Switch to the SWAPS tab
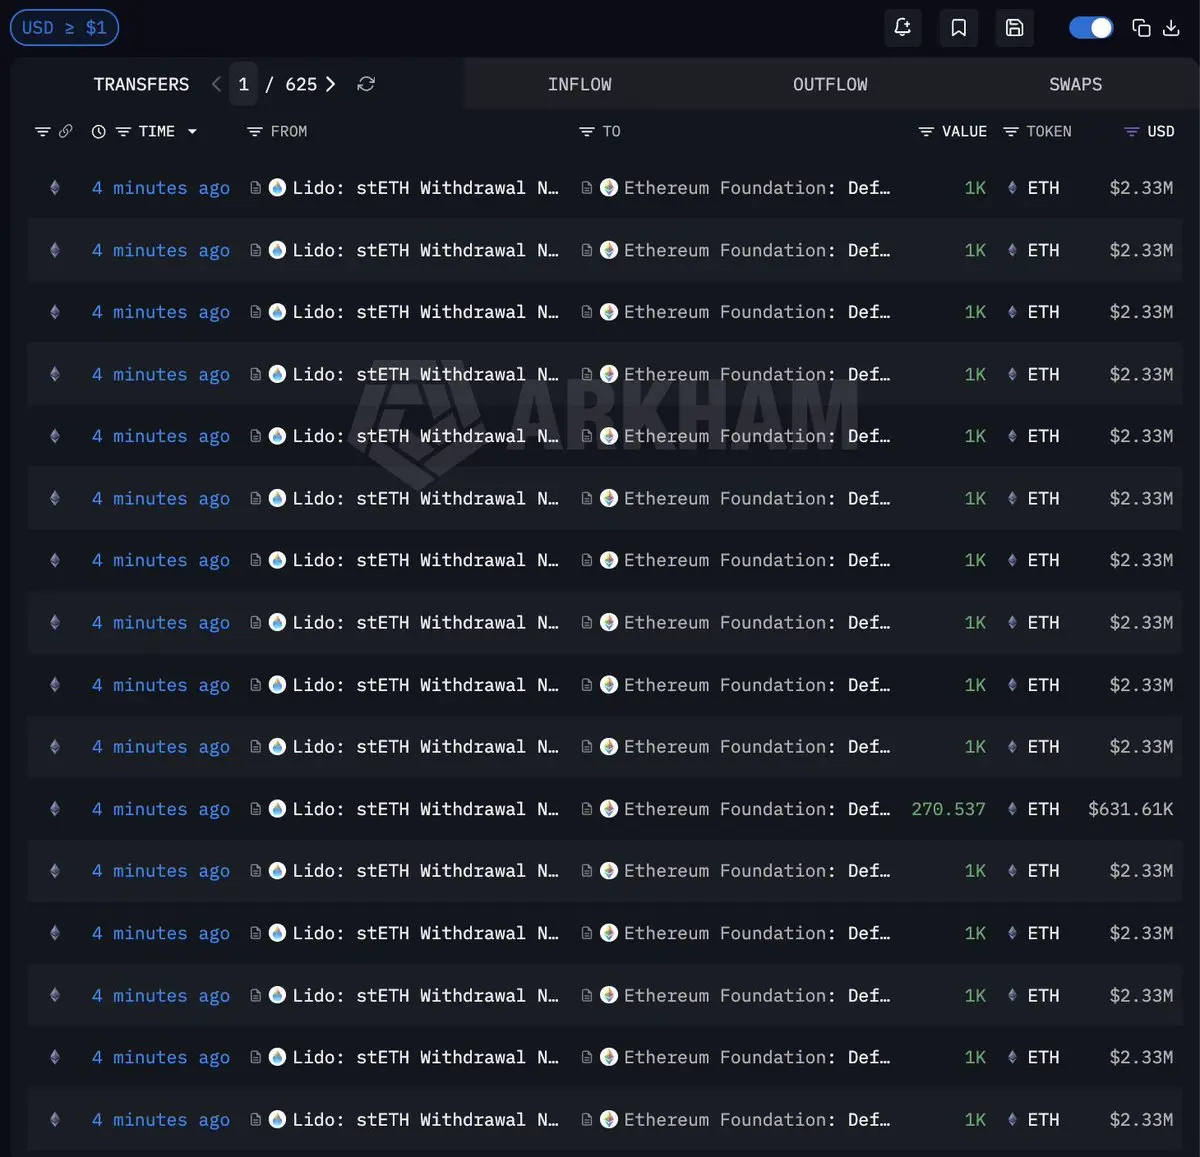 pos(1075,85)
